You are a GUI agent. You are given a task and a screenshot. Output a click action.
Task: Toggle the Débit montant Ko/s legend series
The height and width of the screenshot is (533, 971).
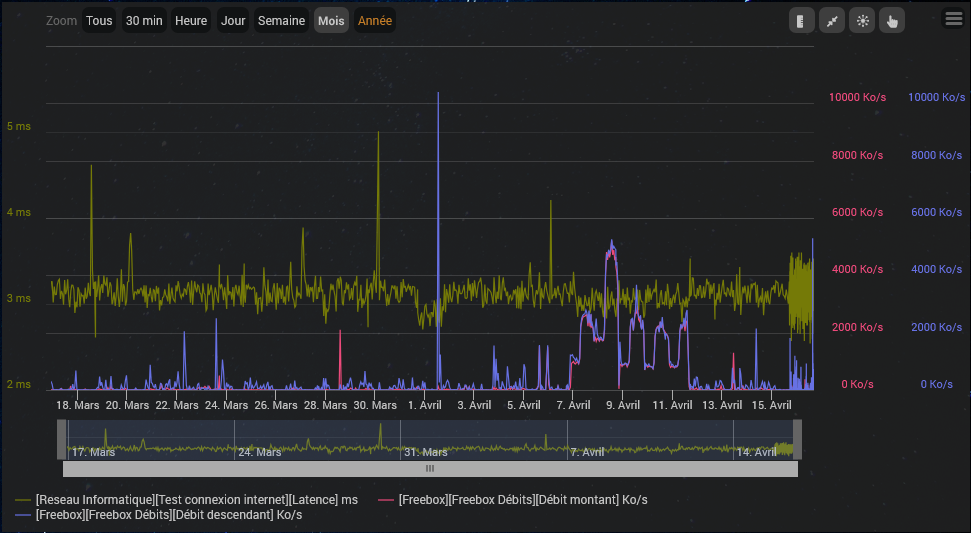[513, 500]
